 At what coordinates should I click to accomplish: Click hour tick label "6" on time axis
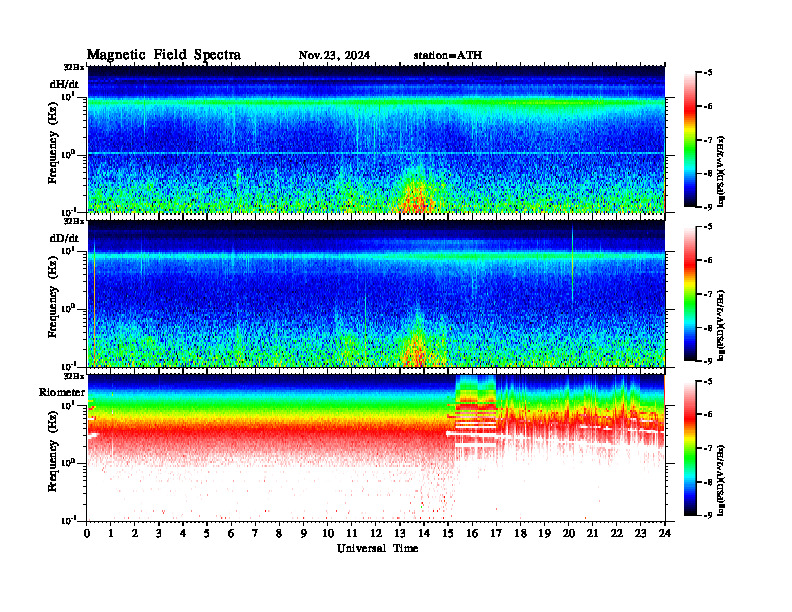point(231,533)
